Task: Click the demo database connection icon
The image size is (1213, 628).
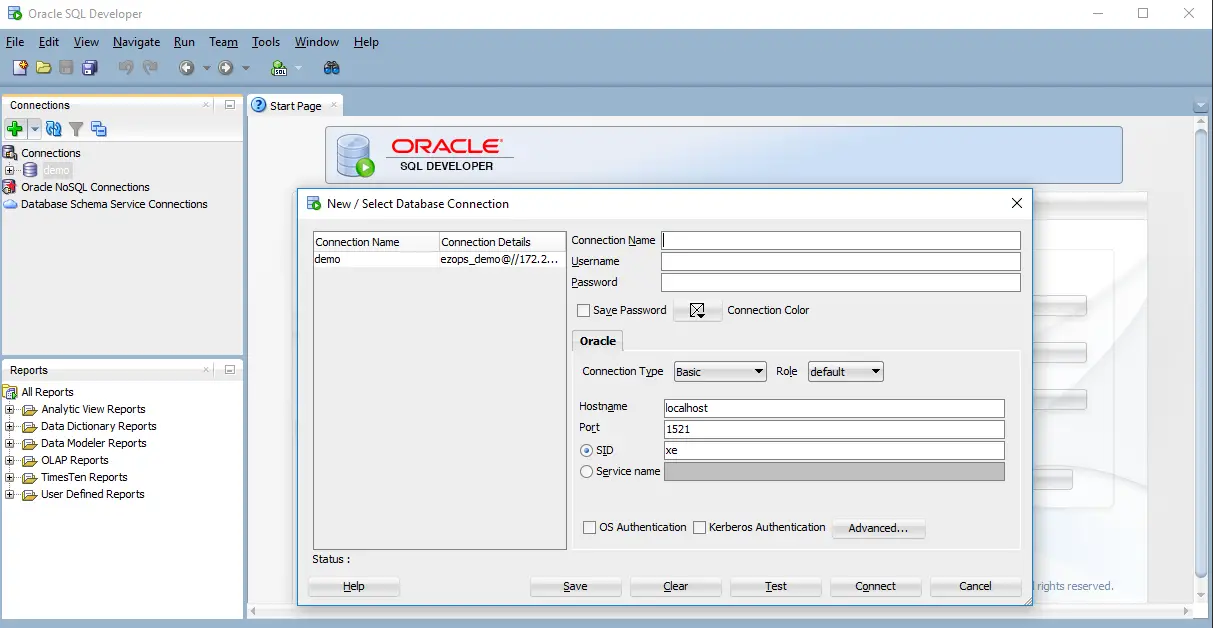Action: (x=30, y=170)
